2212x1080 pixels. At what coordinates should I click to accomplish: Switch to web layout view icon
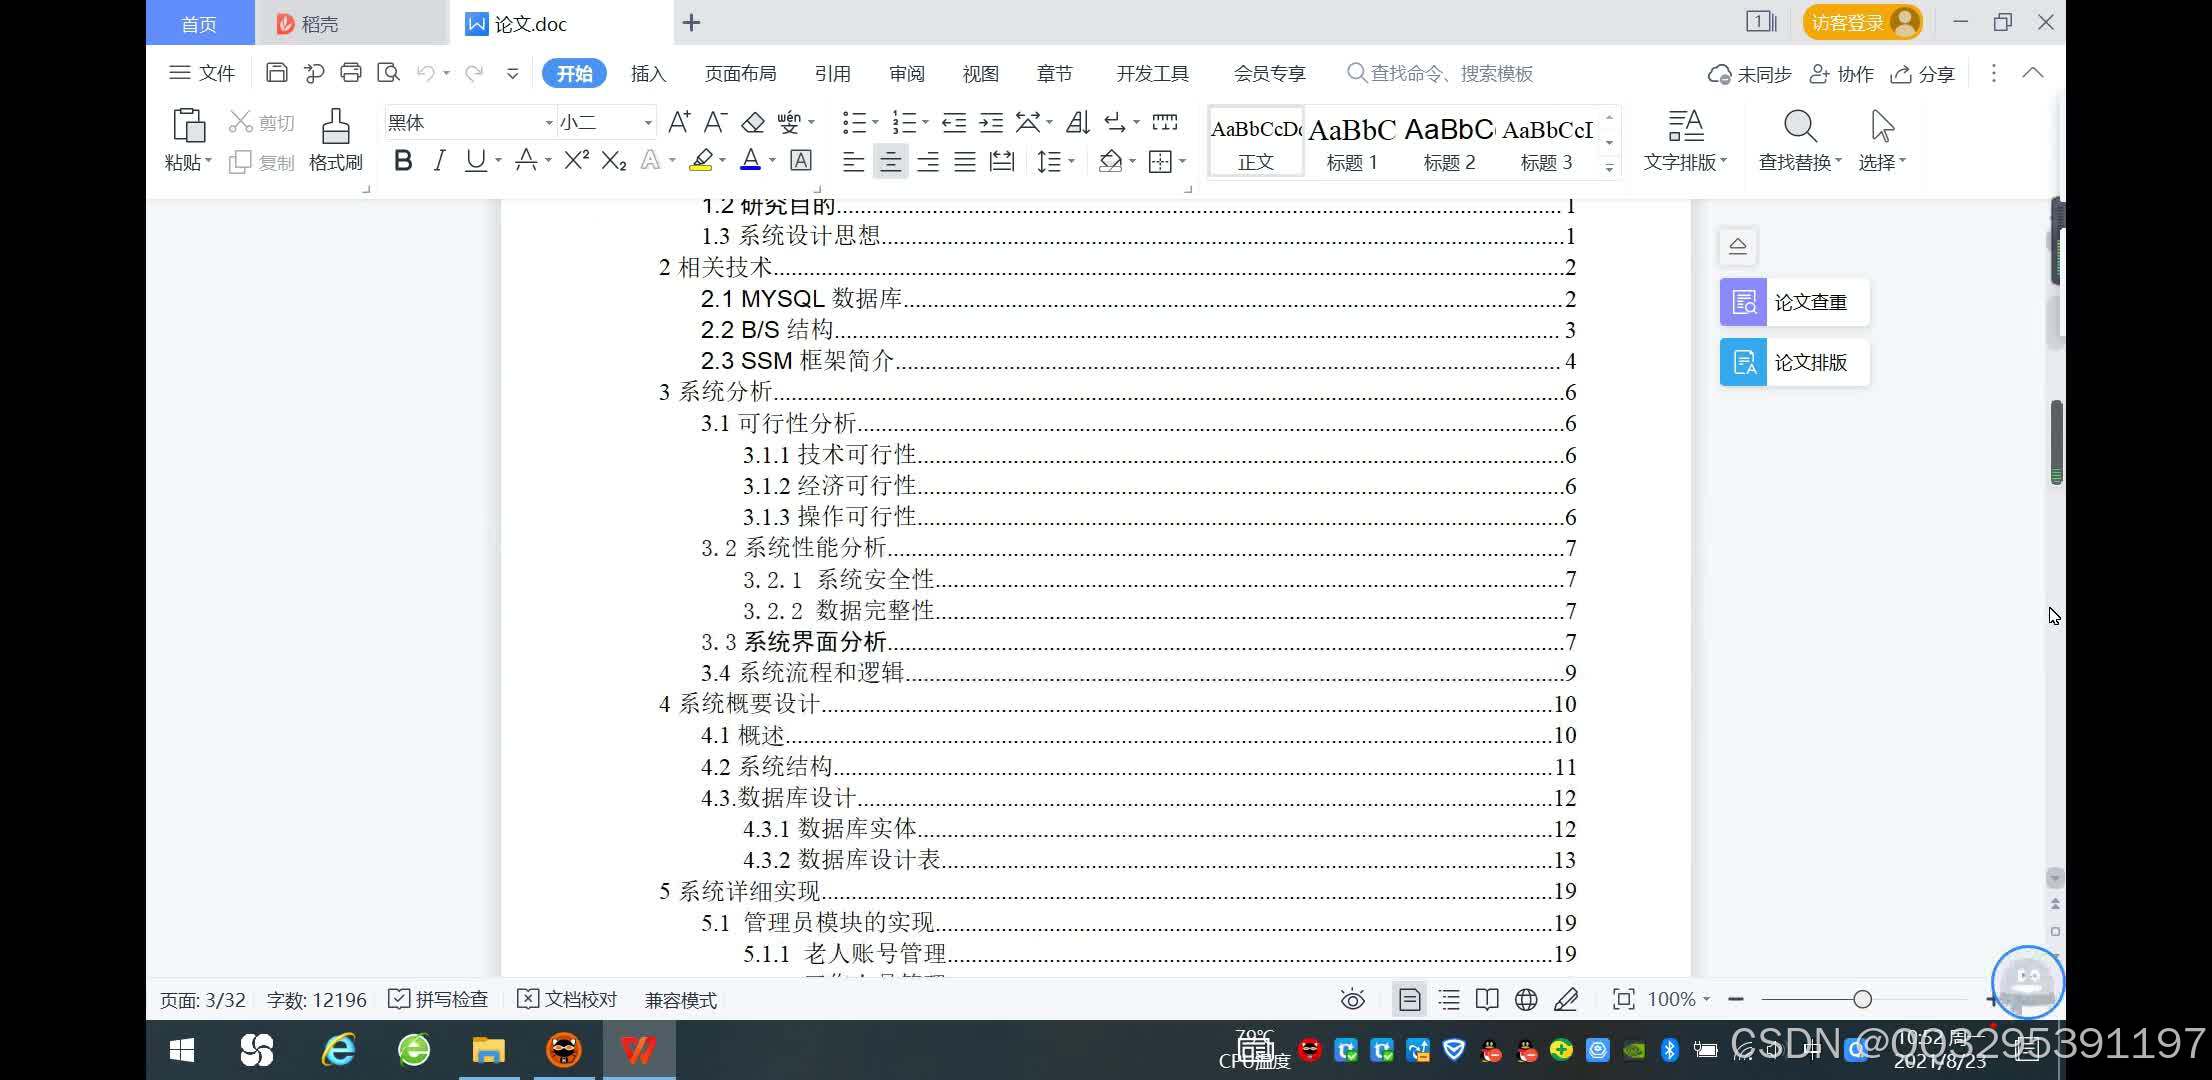point(1526,999)
